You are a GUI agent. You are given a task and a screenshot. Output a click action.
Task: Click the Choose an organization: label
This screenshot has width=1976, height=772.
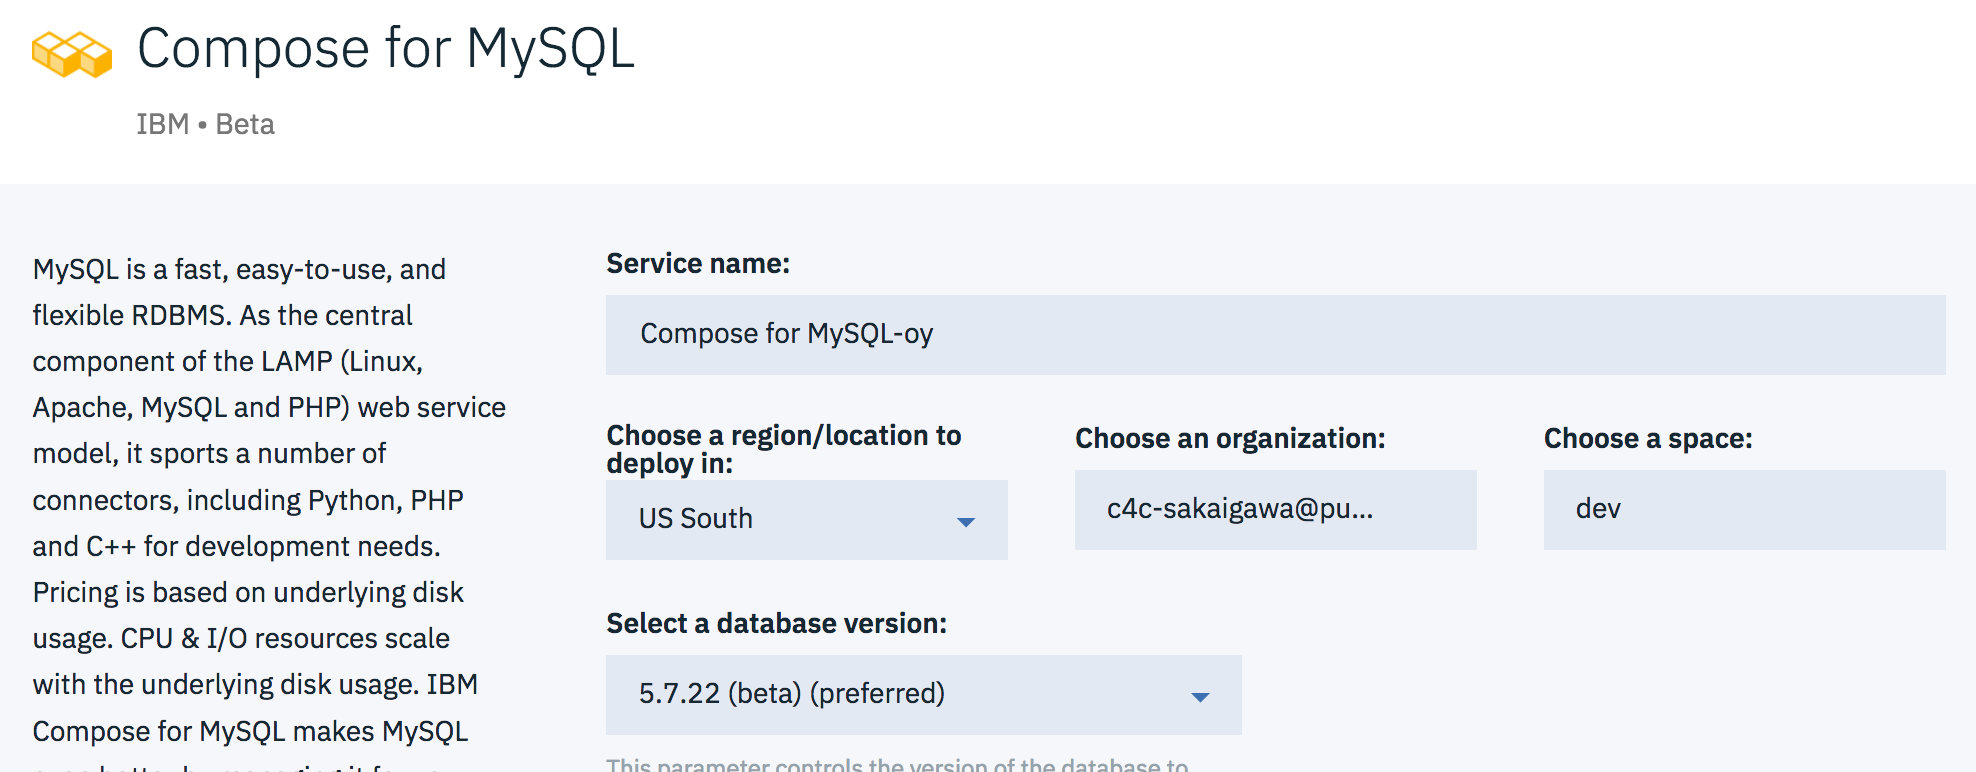[x=1230, y=438]
